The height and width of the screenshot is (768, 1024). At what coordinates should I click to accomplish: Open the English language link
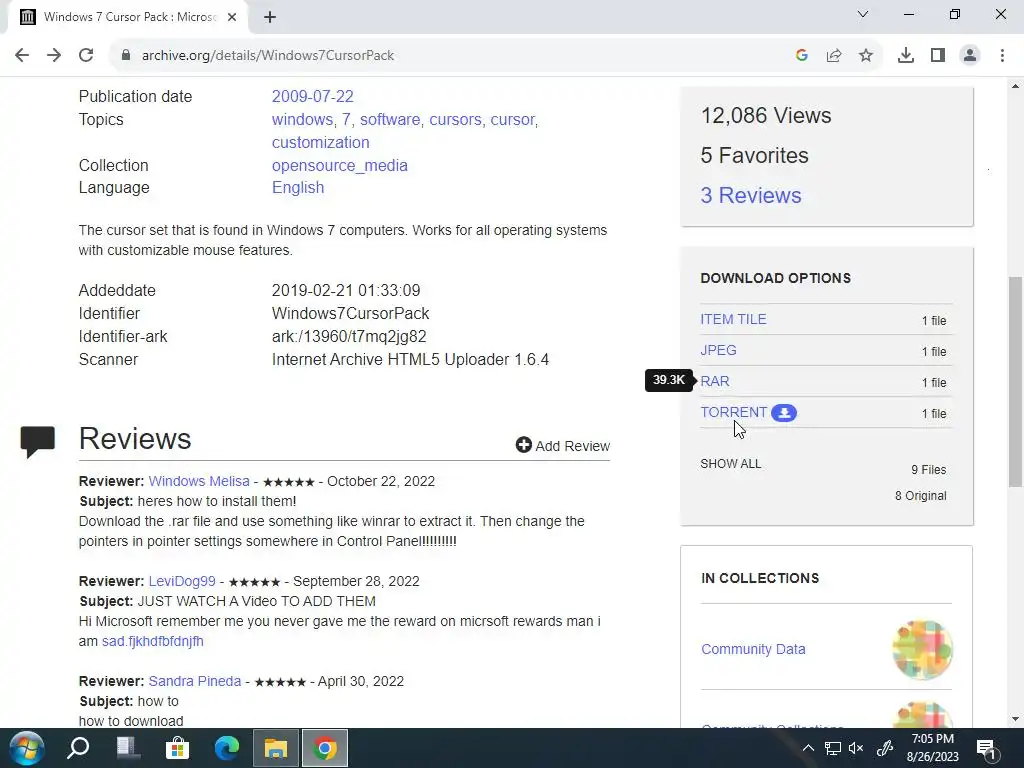coord(298,187)
